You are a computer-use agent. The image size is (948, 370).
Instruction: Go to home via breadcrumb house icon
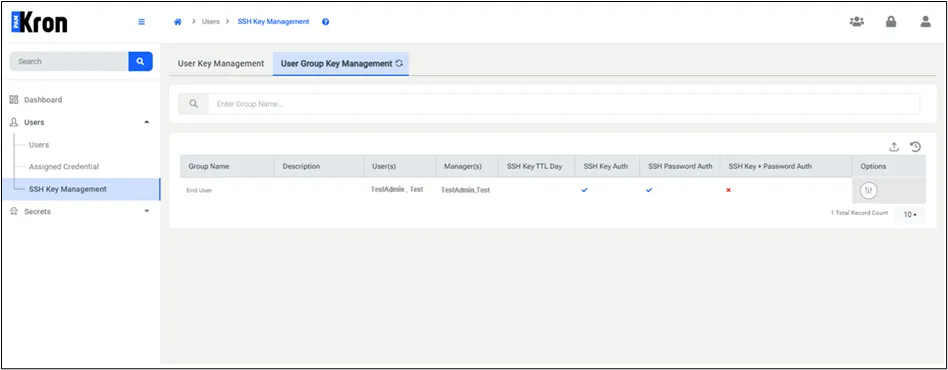178,22
